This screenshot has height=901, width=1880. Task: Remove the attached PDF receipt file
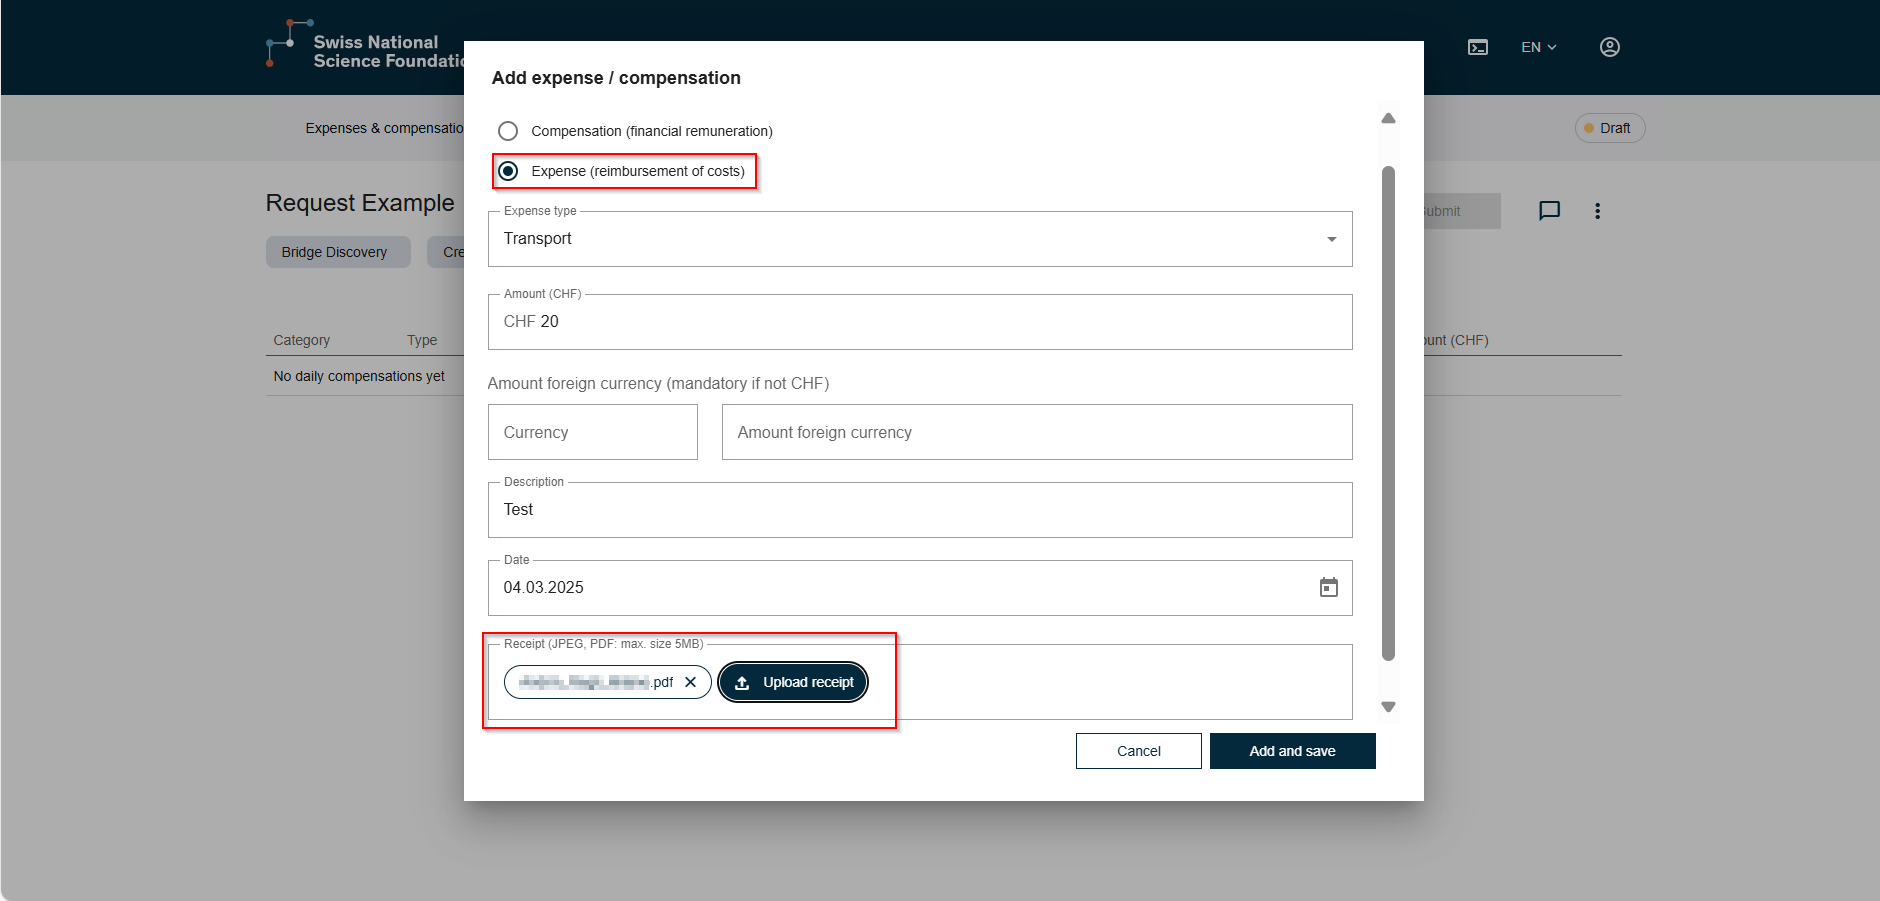tap(690, 682)
